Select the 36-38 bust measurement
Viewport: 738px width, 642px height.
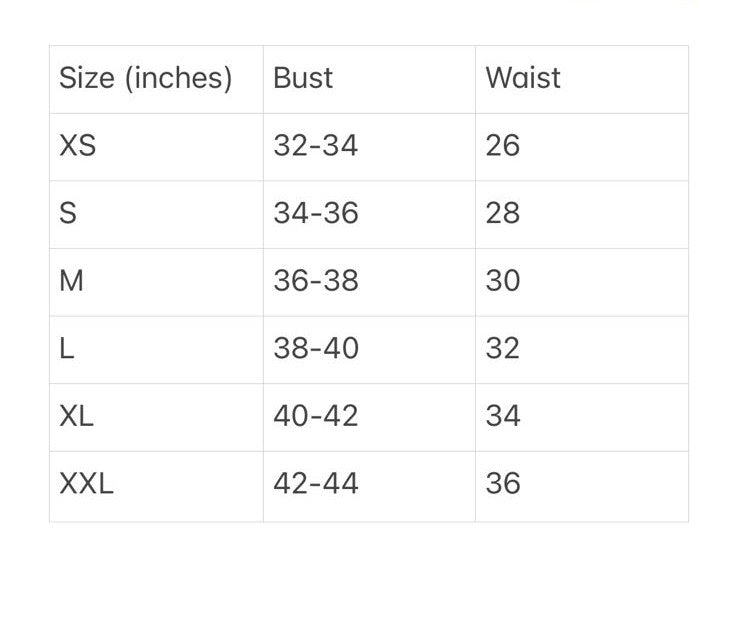tap(315, 281)
